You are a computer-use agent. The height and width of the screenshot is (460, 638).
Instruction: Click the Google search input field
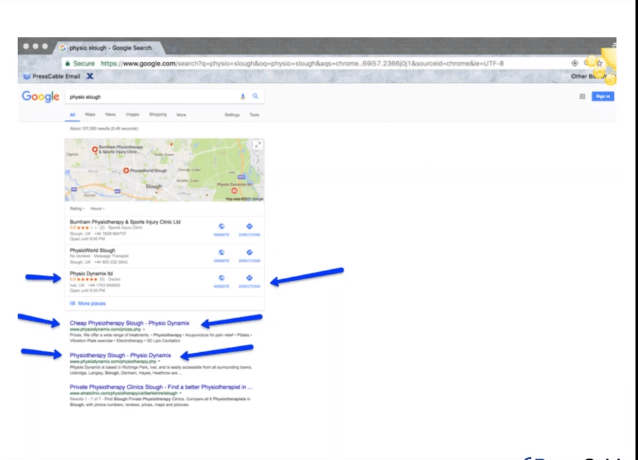click(x=150, y=97)
